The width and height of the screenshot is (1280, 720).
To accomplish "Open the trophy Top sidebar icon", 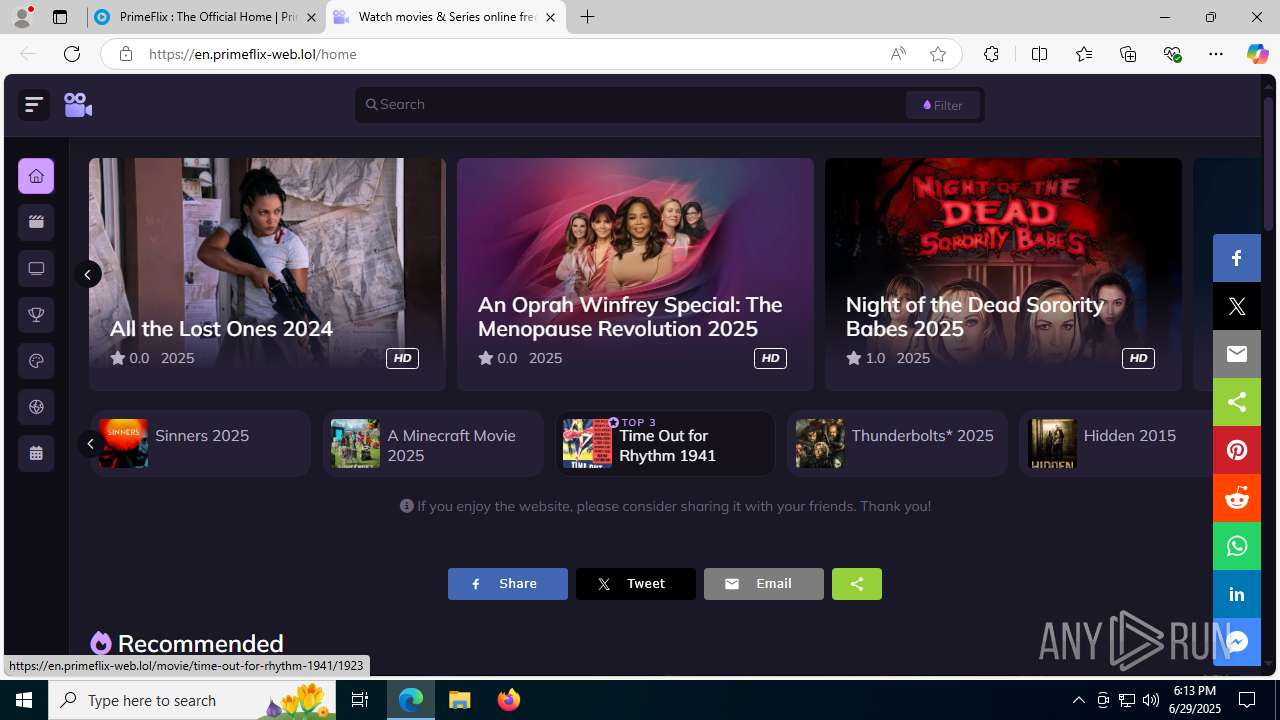I will point(36,315).
